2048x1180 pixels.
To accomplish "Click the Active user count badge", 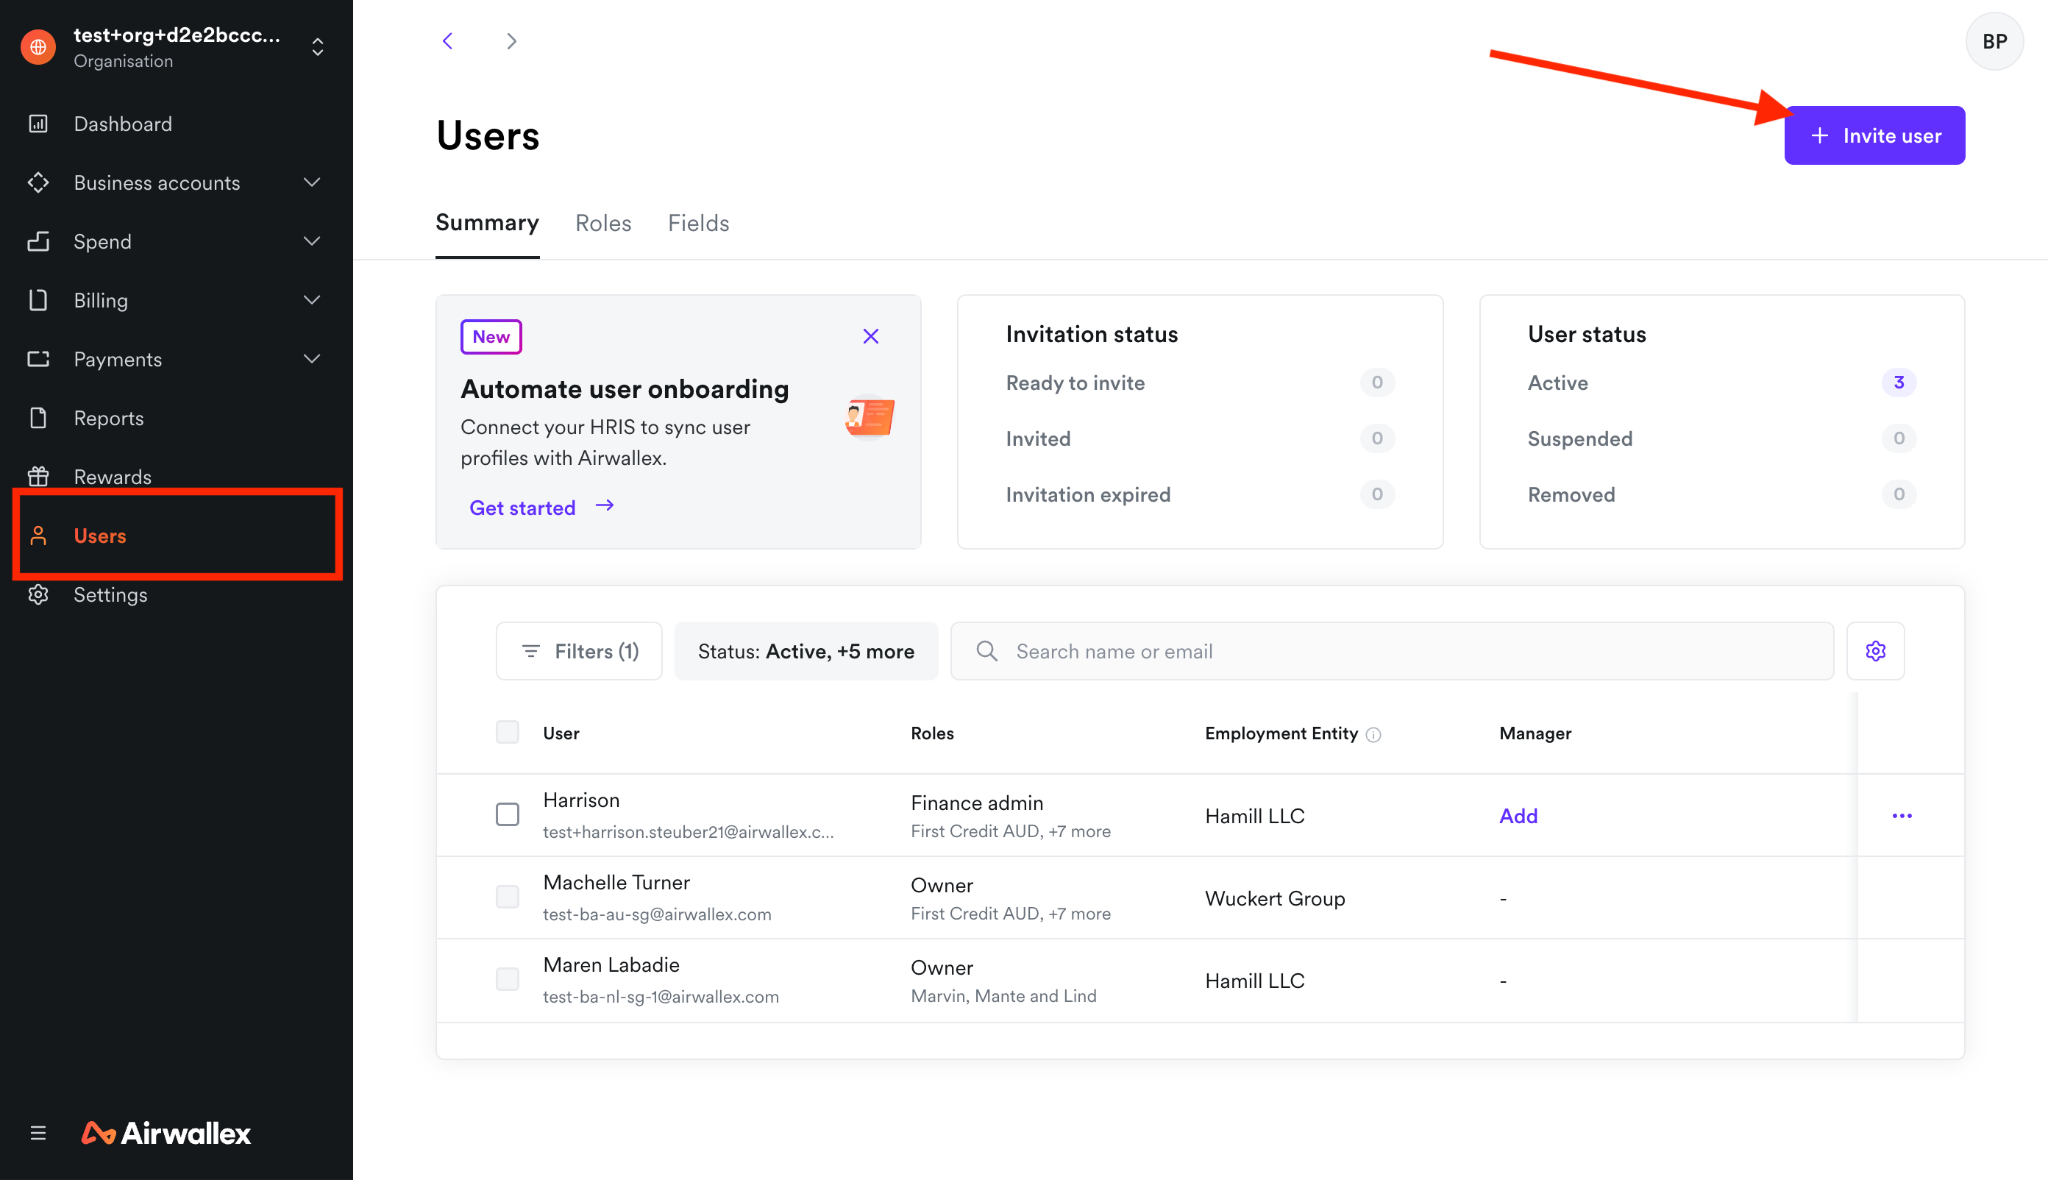I will pos(1898,383).
